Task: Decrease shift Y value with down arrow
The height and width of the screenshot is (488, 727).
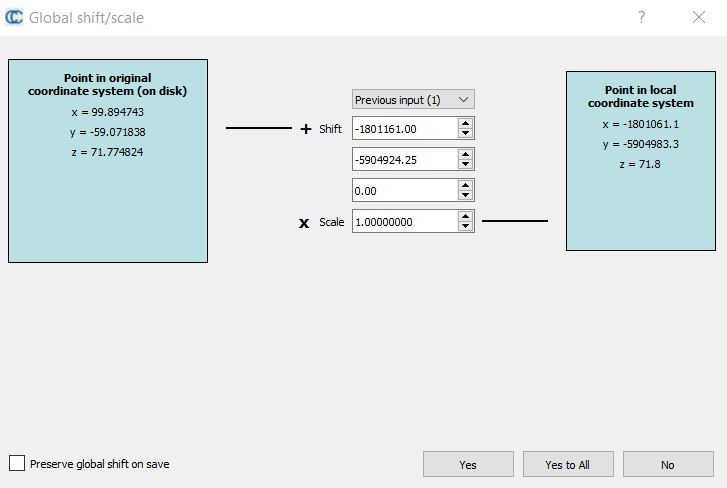Action: 465,164
